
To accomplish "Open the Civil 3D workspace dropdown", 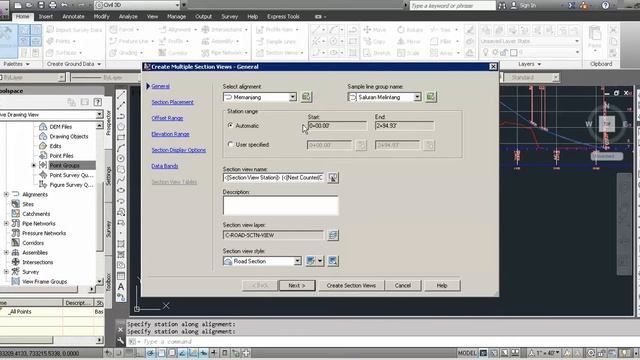I will (x=178, y=5).
